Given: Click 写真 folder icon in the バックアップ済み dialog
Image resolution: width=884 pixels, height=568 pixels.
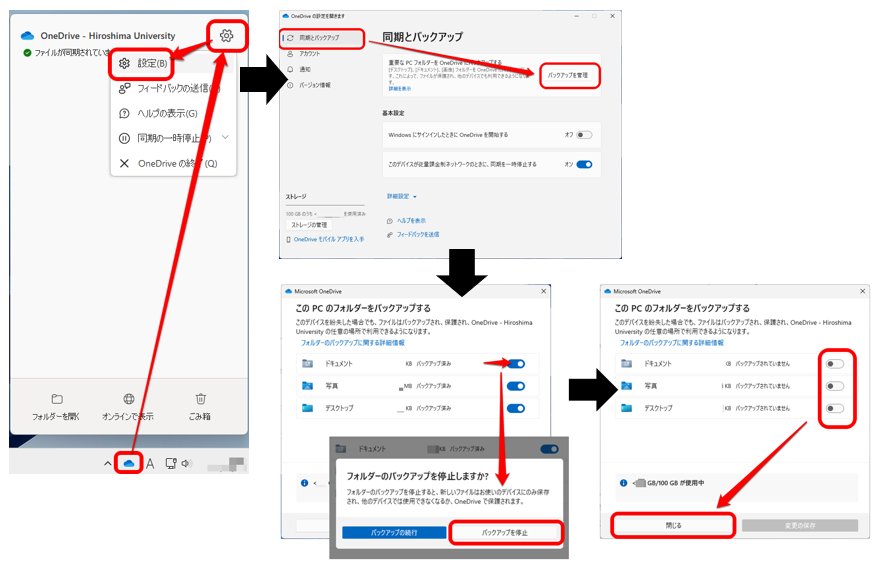Looking at the screenshot, I should (307, 386).
